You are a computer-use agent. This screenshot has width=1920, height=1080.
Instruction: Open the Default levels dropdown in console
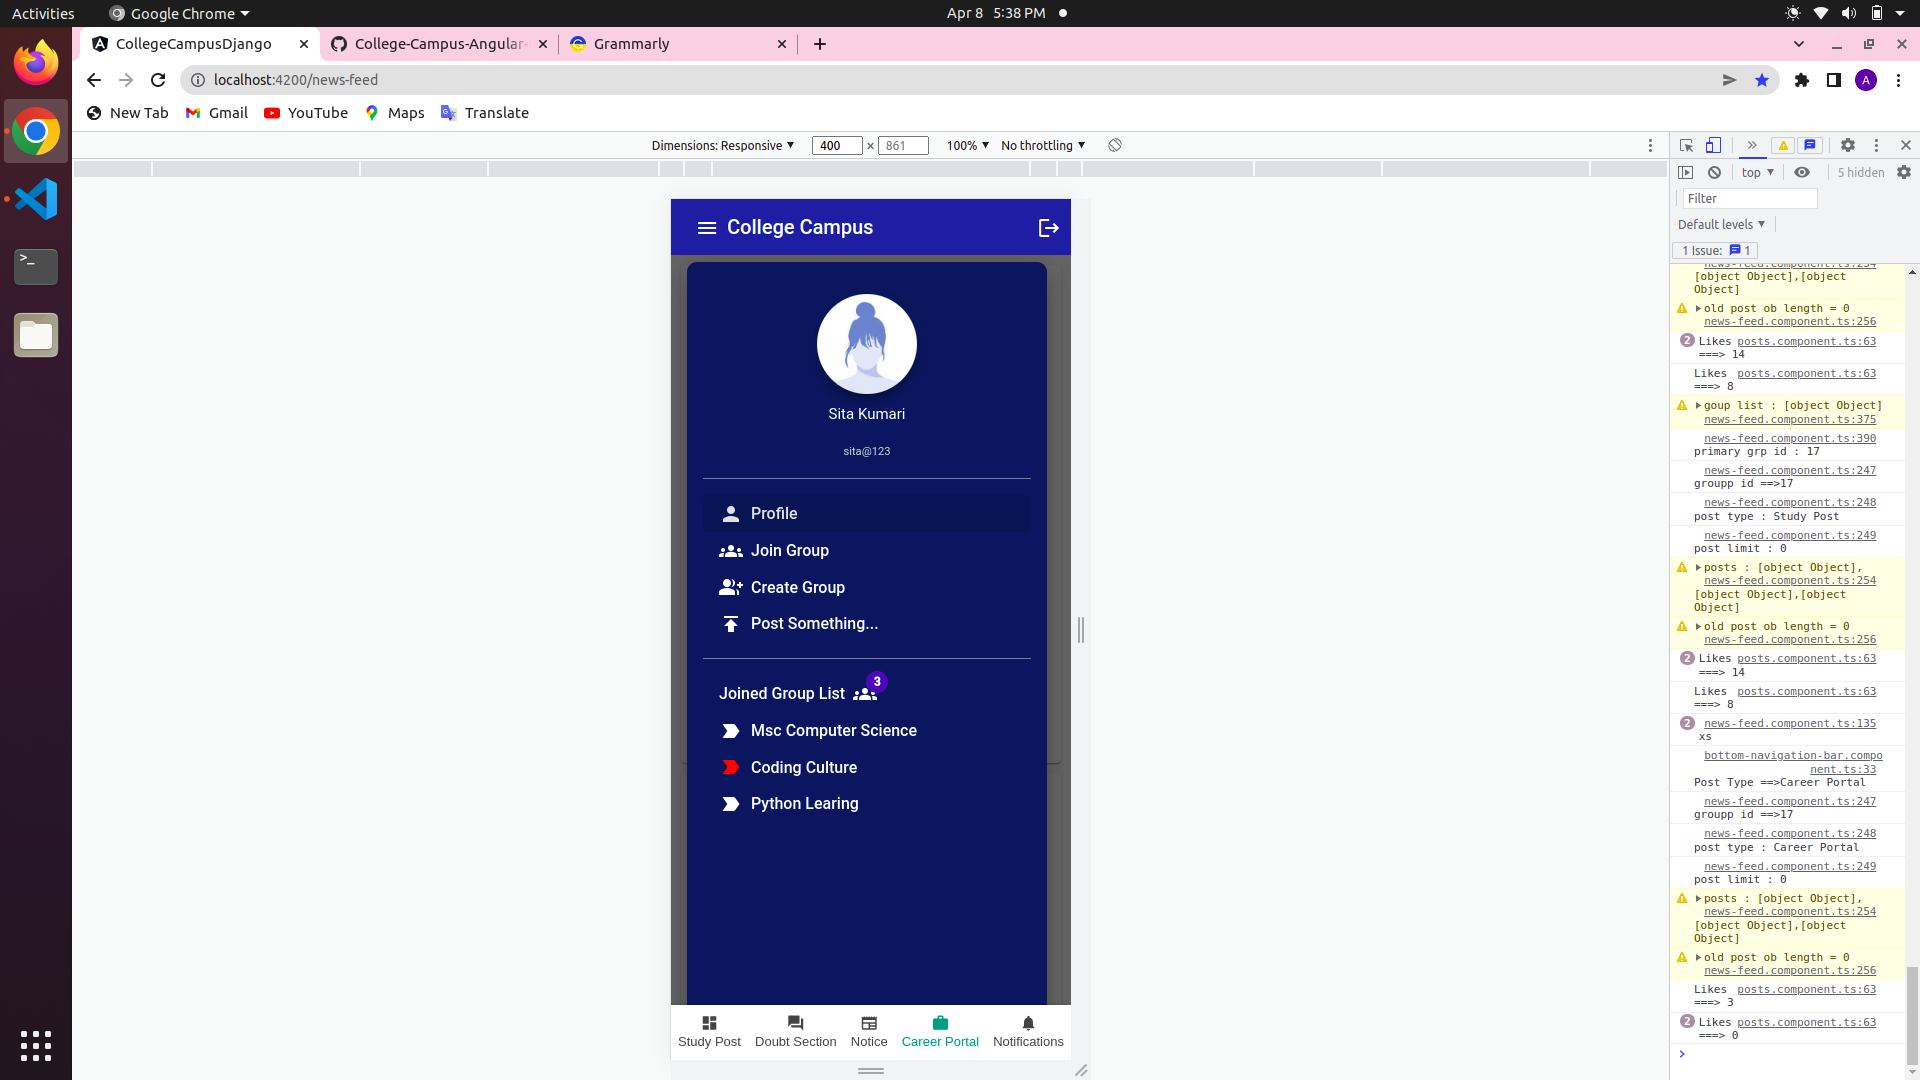coord(1721,224)
